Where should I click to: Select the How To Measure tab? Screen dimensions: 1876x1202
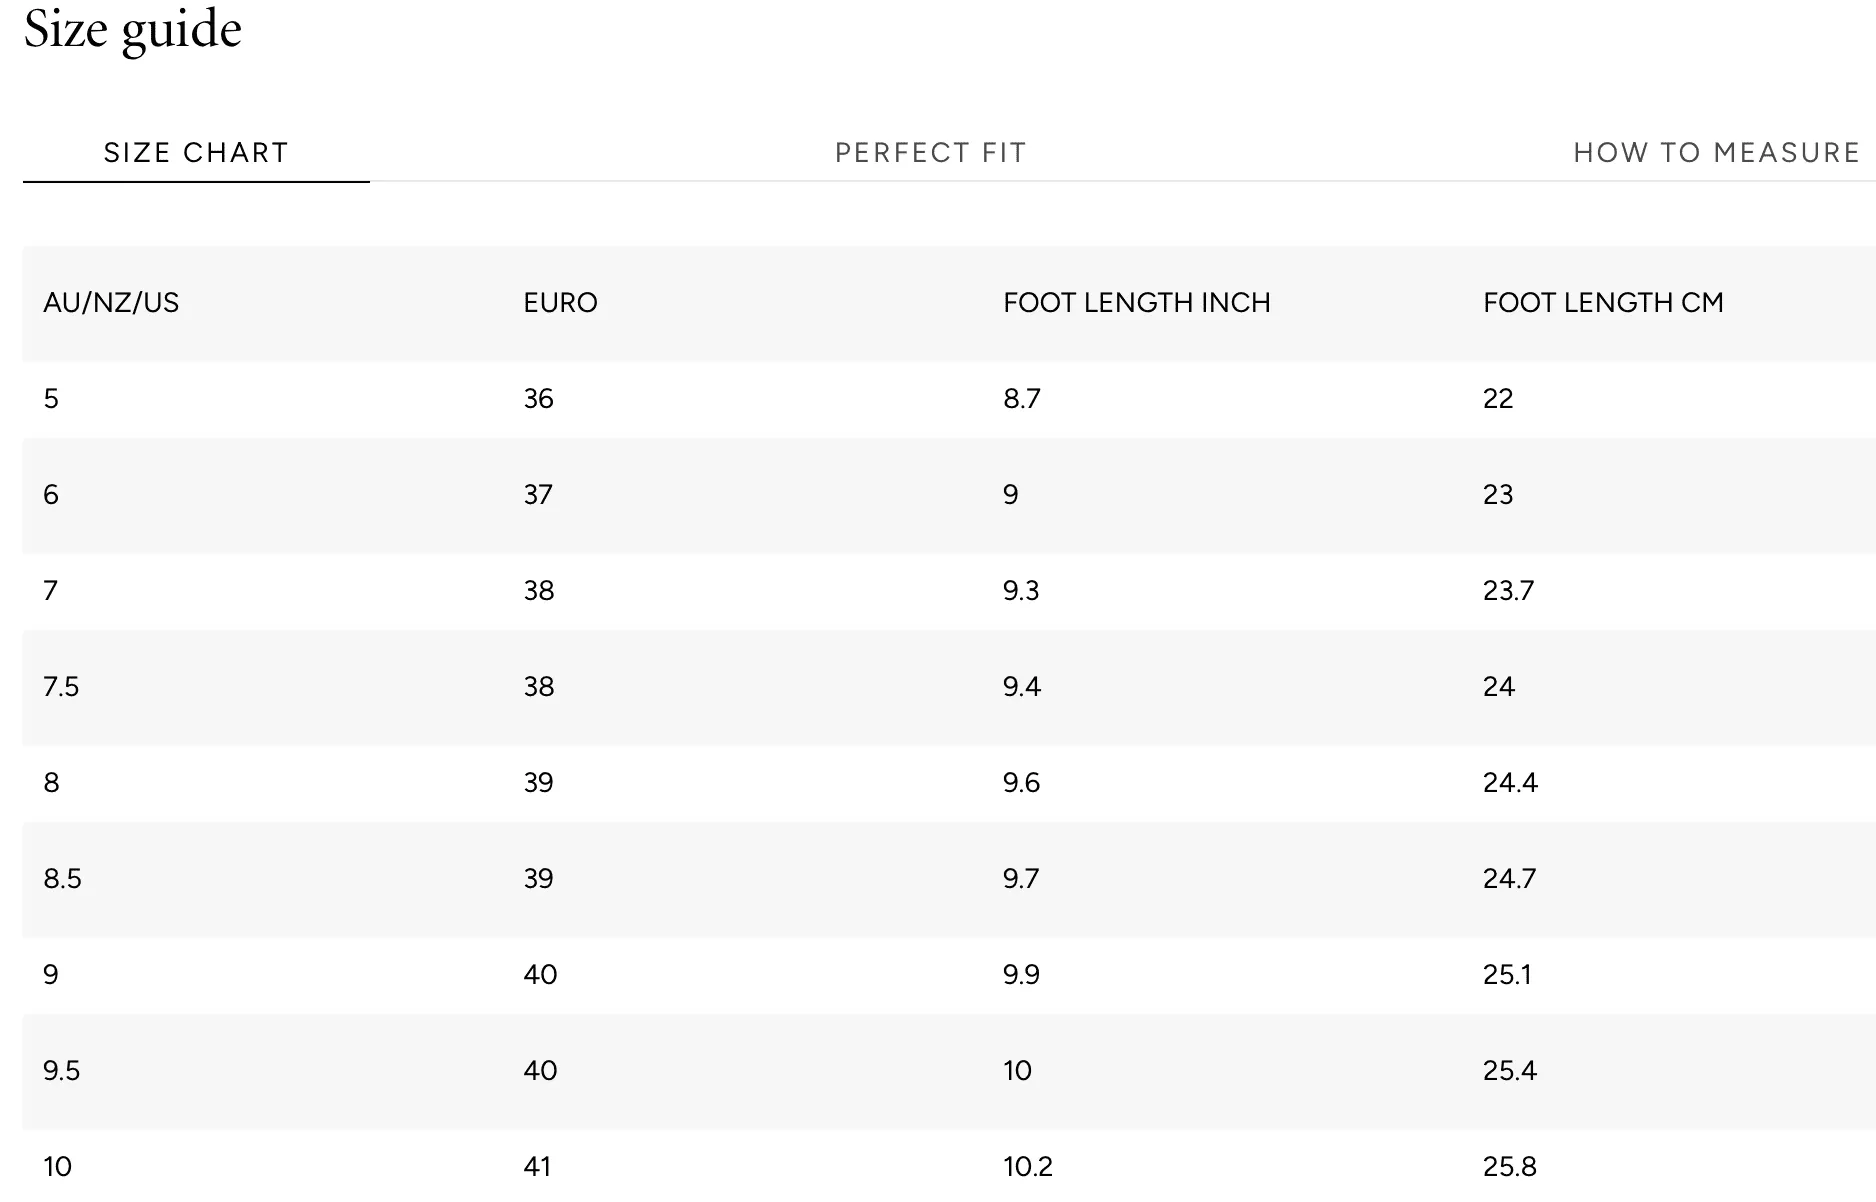click(x=1716, y=153)
